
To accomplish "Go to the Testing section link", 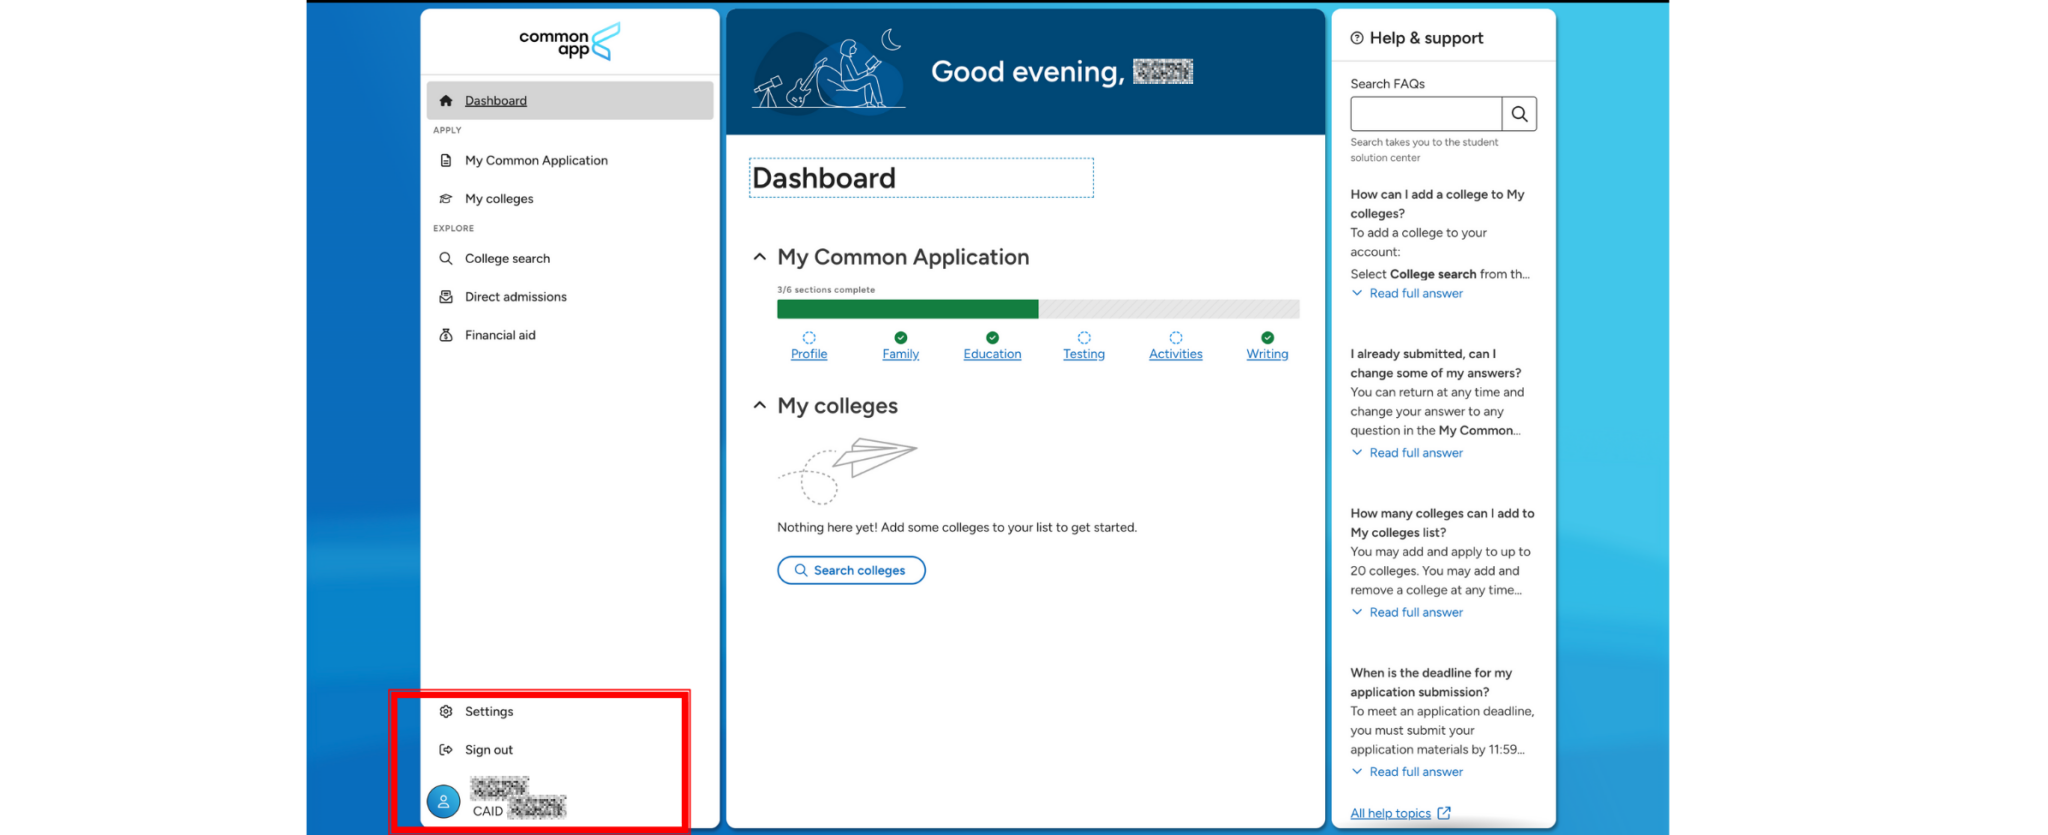I will pyautogui.click(x=1084, y=354).
